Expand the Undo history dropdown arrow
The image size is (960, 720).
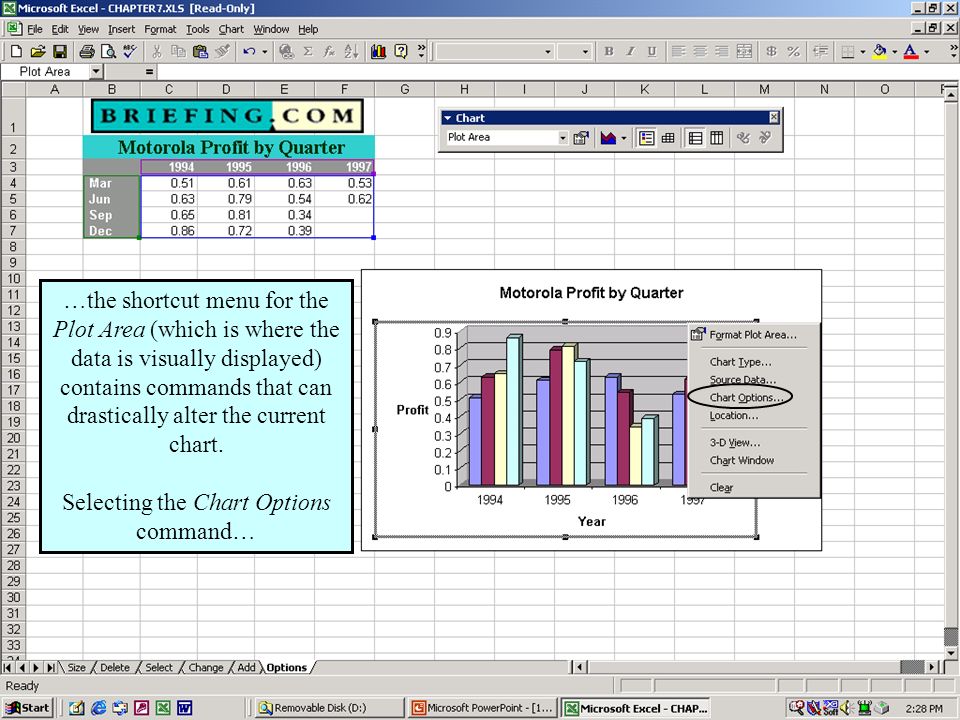coord(265,51)
